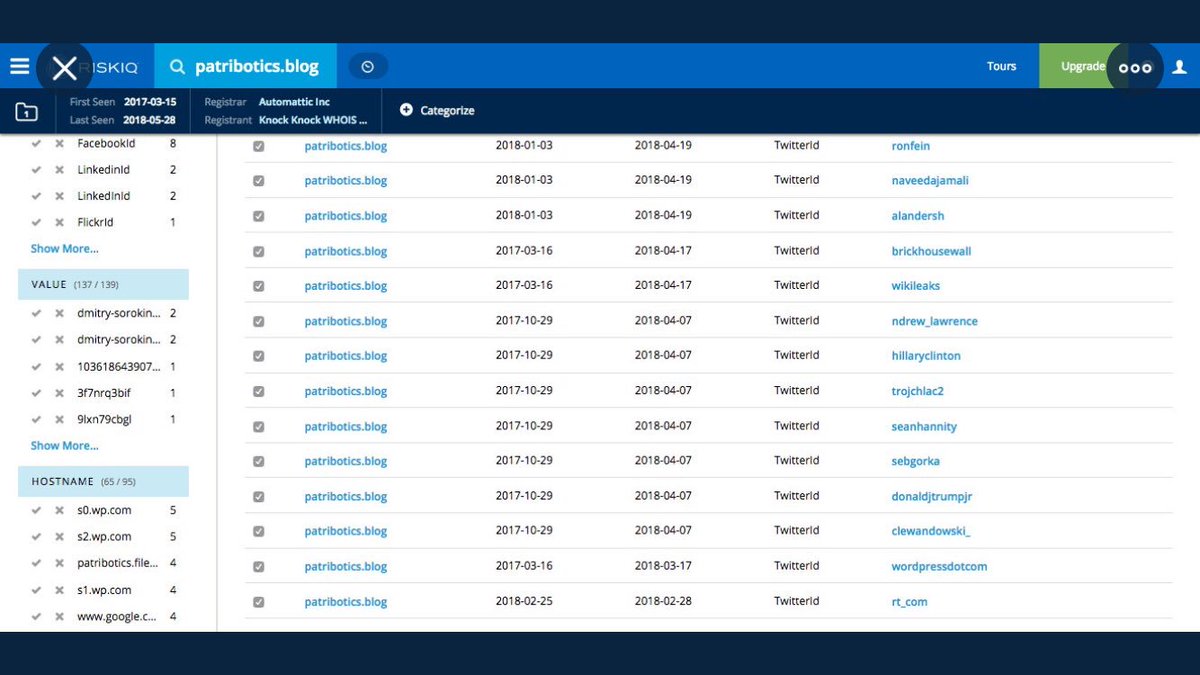Click registrar Automattic Inc text
The height and width of the screenshot is (675, 1200).
point(294,102)
